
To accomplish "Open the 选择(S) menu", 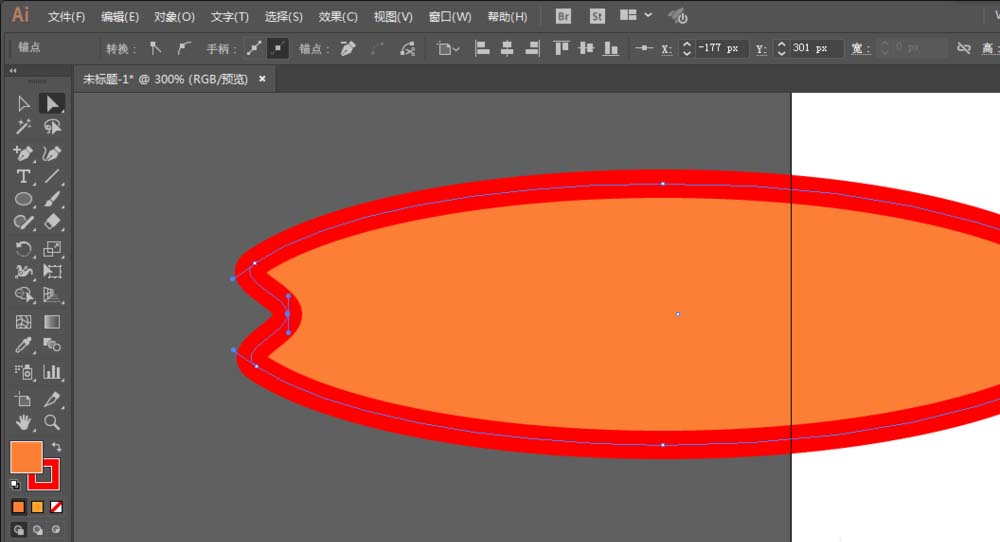I will (284, 17).
